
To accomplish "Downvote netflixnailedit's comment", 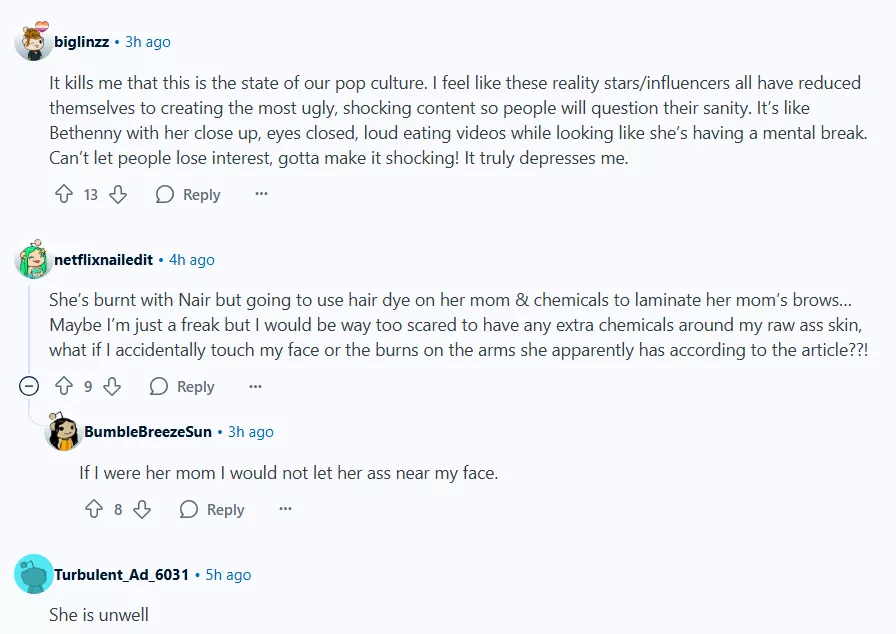I will 112,387.
